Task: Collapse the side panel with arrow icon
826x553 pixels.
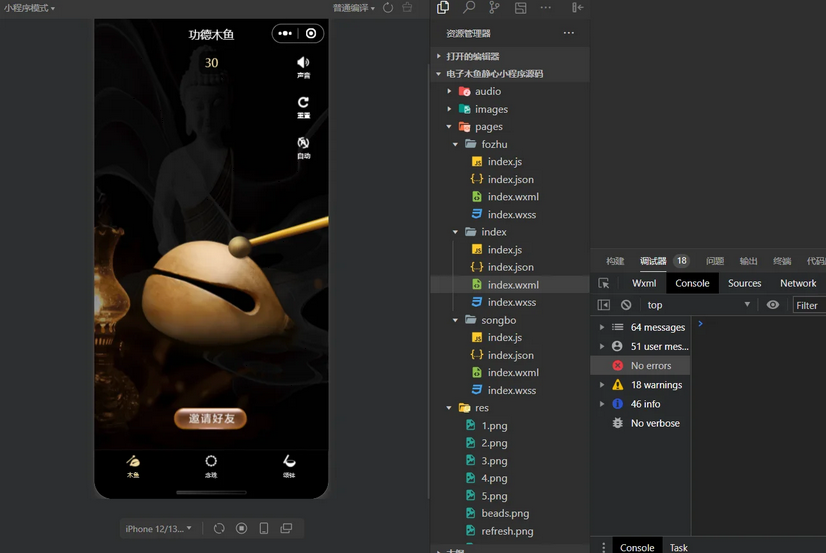Action: [578, 8]
